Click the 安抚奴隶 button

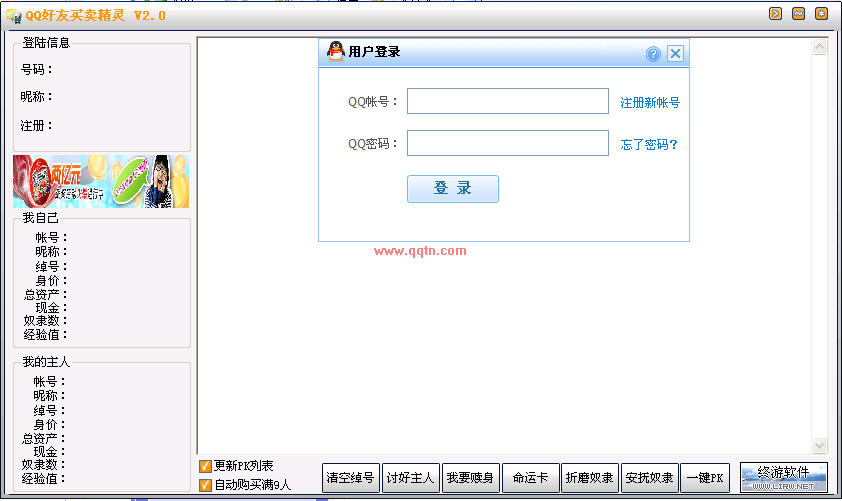650,477
